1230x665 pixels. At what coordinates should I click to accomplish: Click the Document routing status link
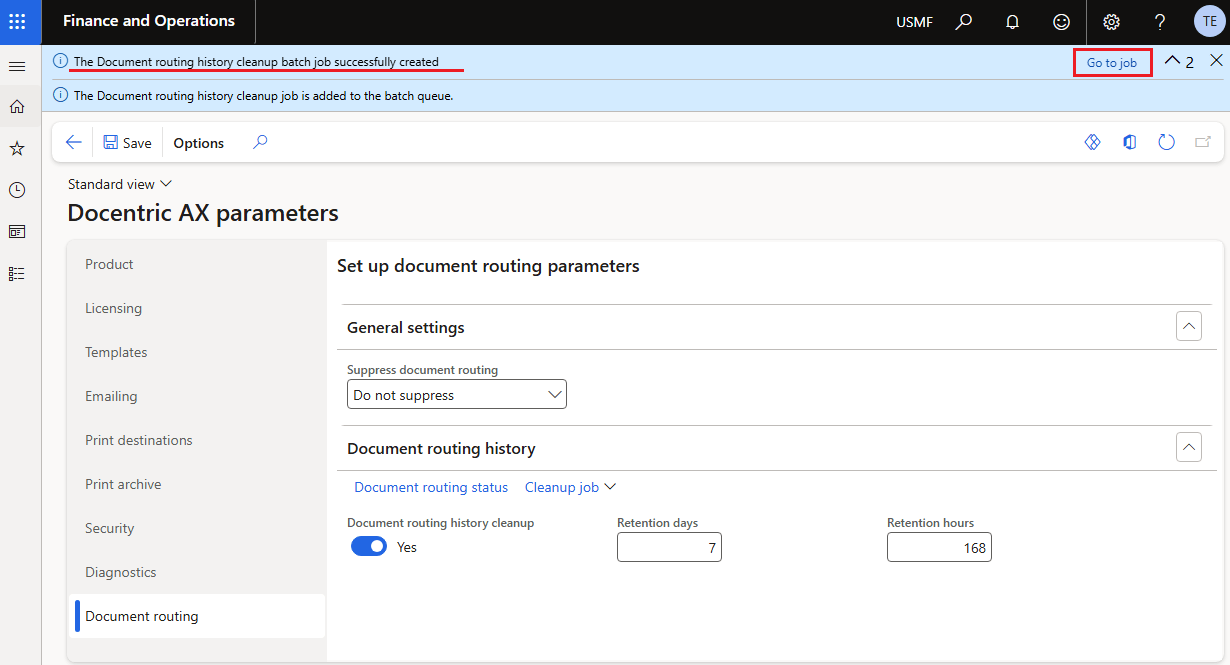(431, 487)
